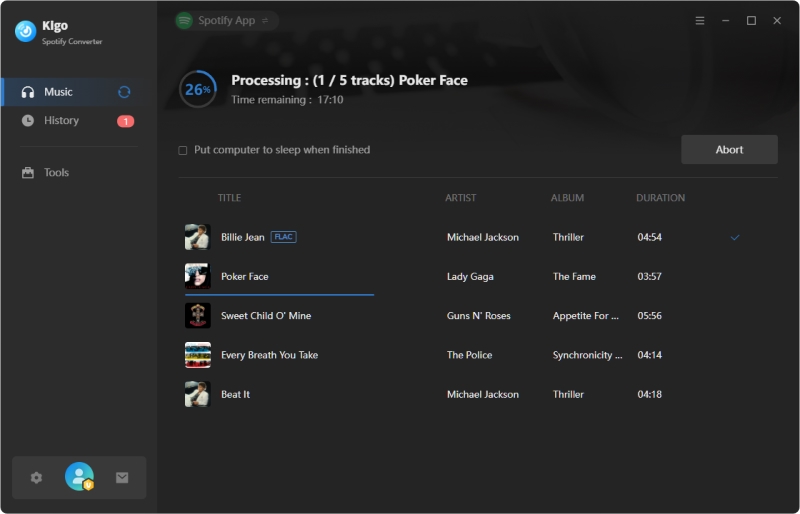Click the Sweet Child O' Mine thumbnail
Image resolution: width=800 pixels, height=514 pixels.
[x=197, y=315]
